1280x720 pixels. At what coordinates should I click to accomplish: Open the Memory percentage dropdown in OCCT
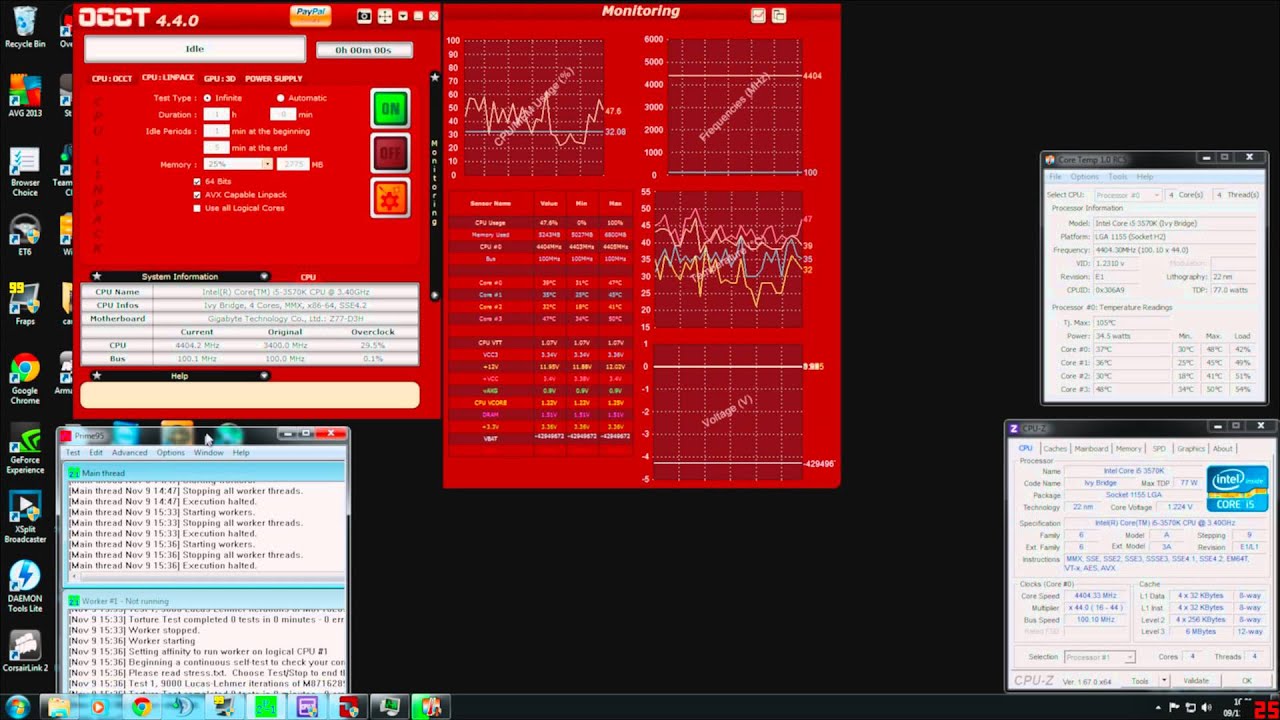tap(267, 164)
